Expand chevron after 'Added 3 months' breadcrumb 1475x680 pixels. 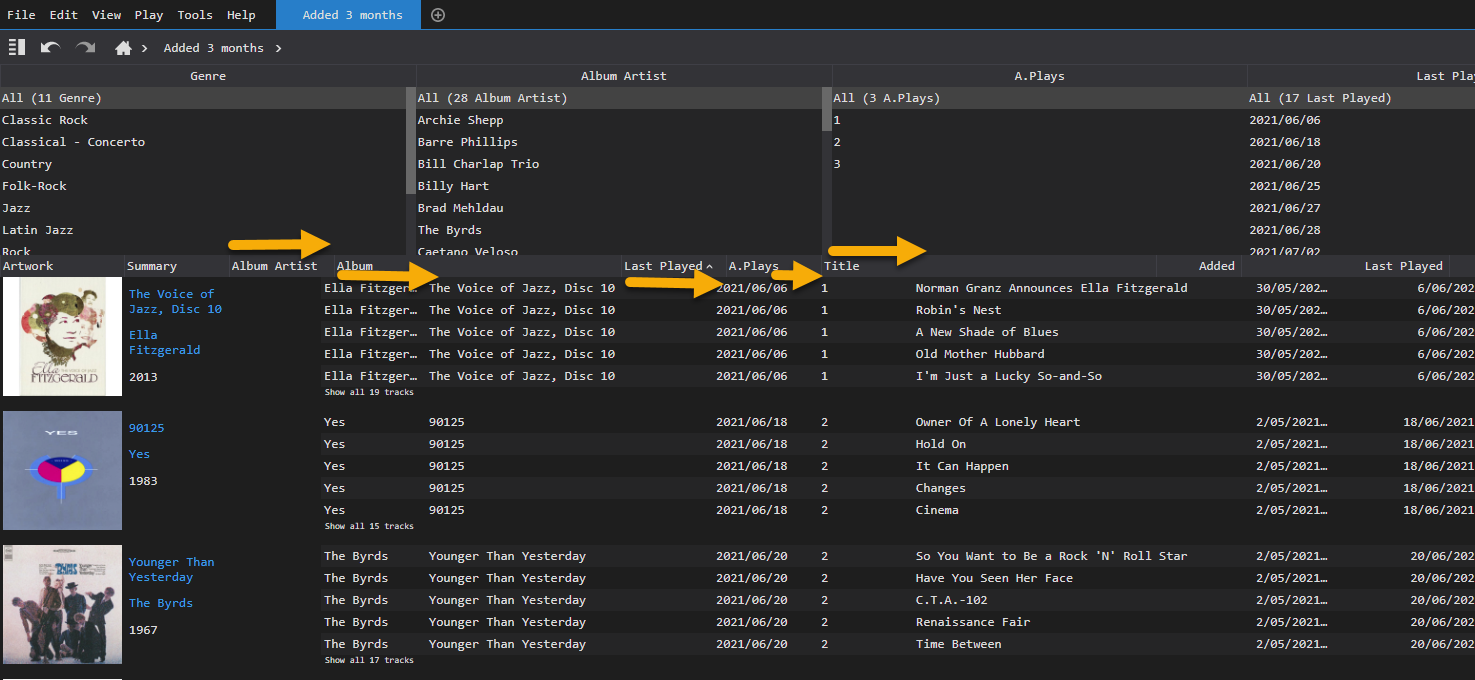click(279, 48)
